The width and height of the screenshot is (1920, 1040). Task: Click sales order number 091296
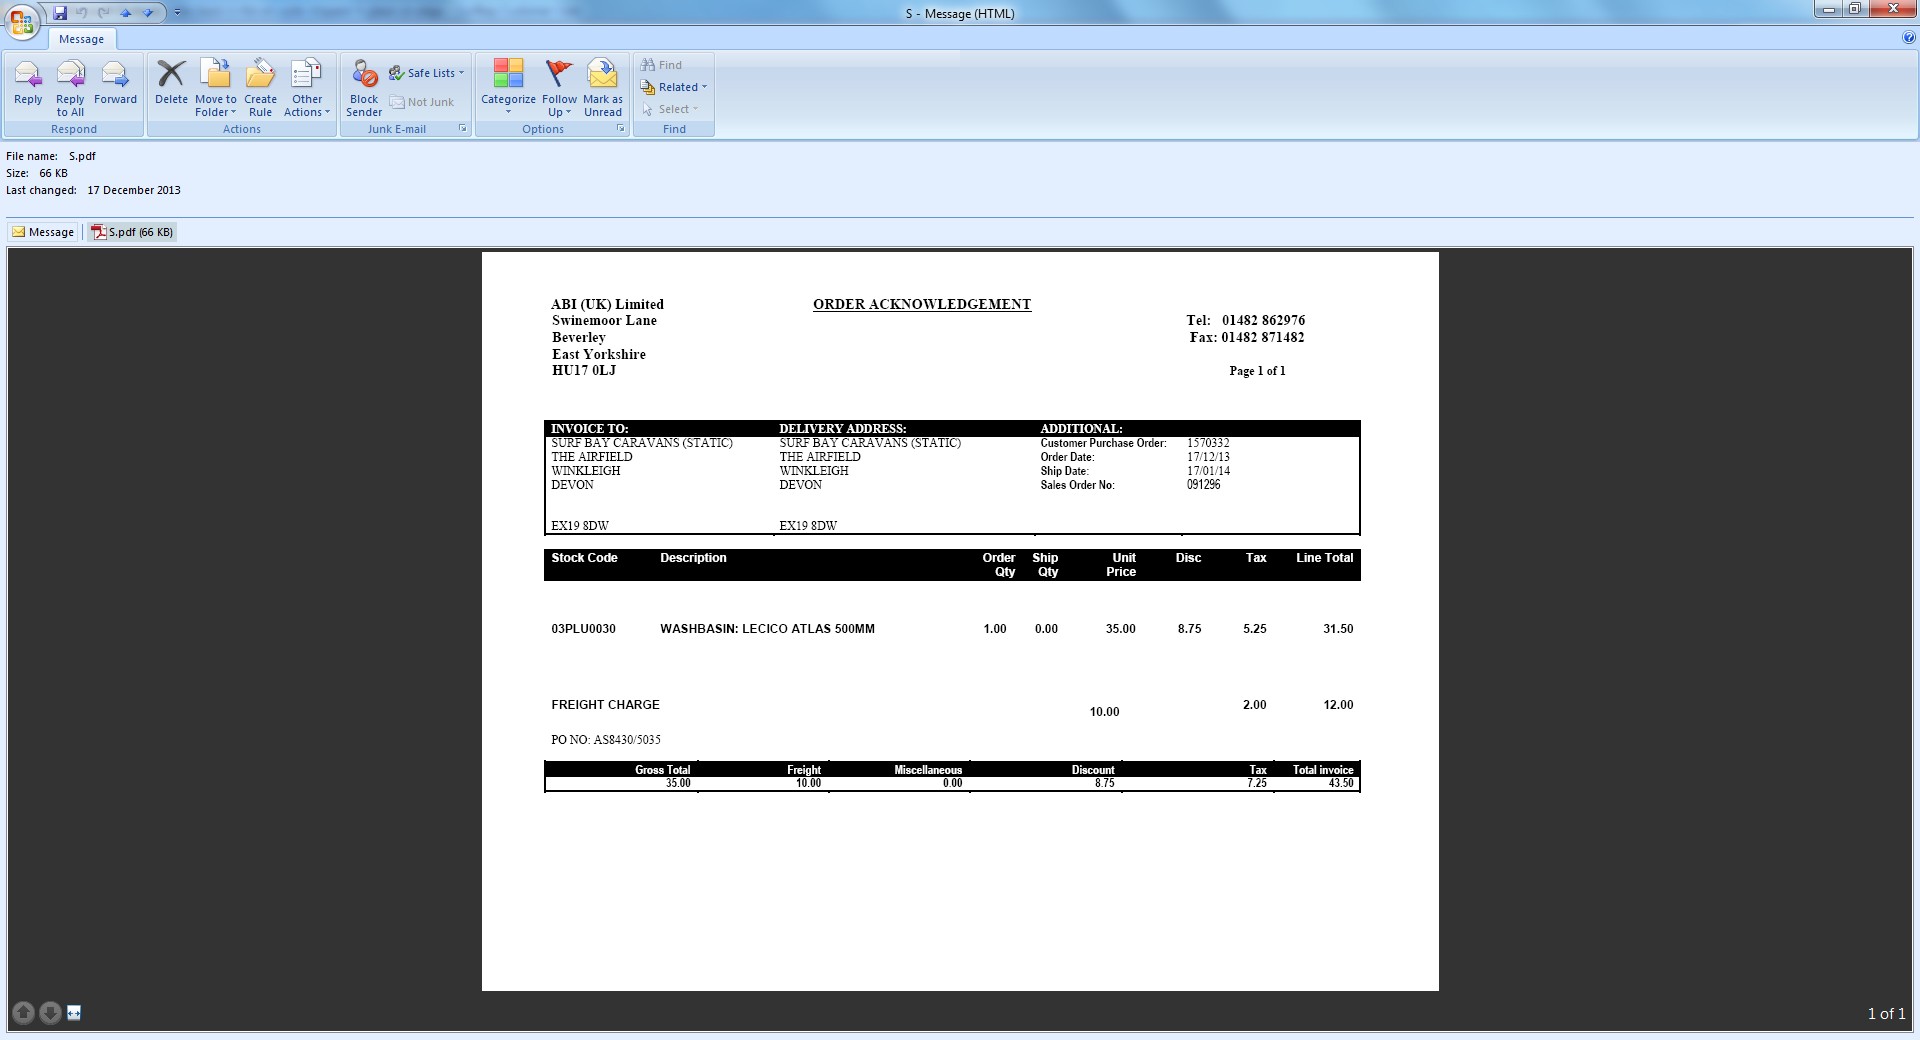click(1204, 485)
